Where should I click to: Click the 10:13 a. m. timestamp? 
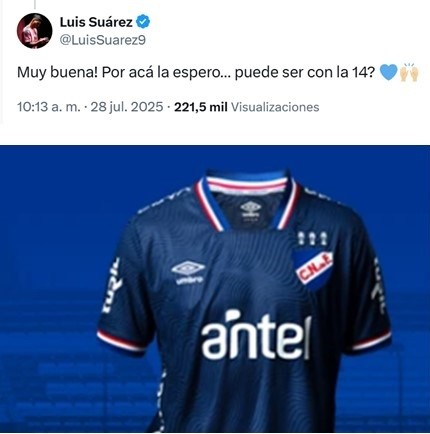[49, 107]
